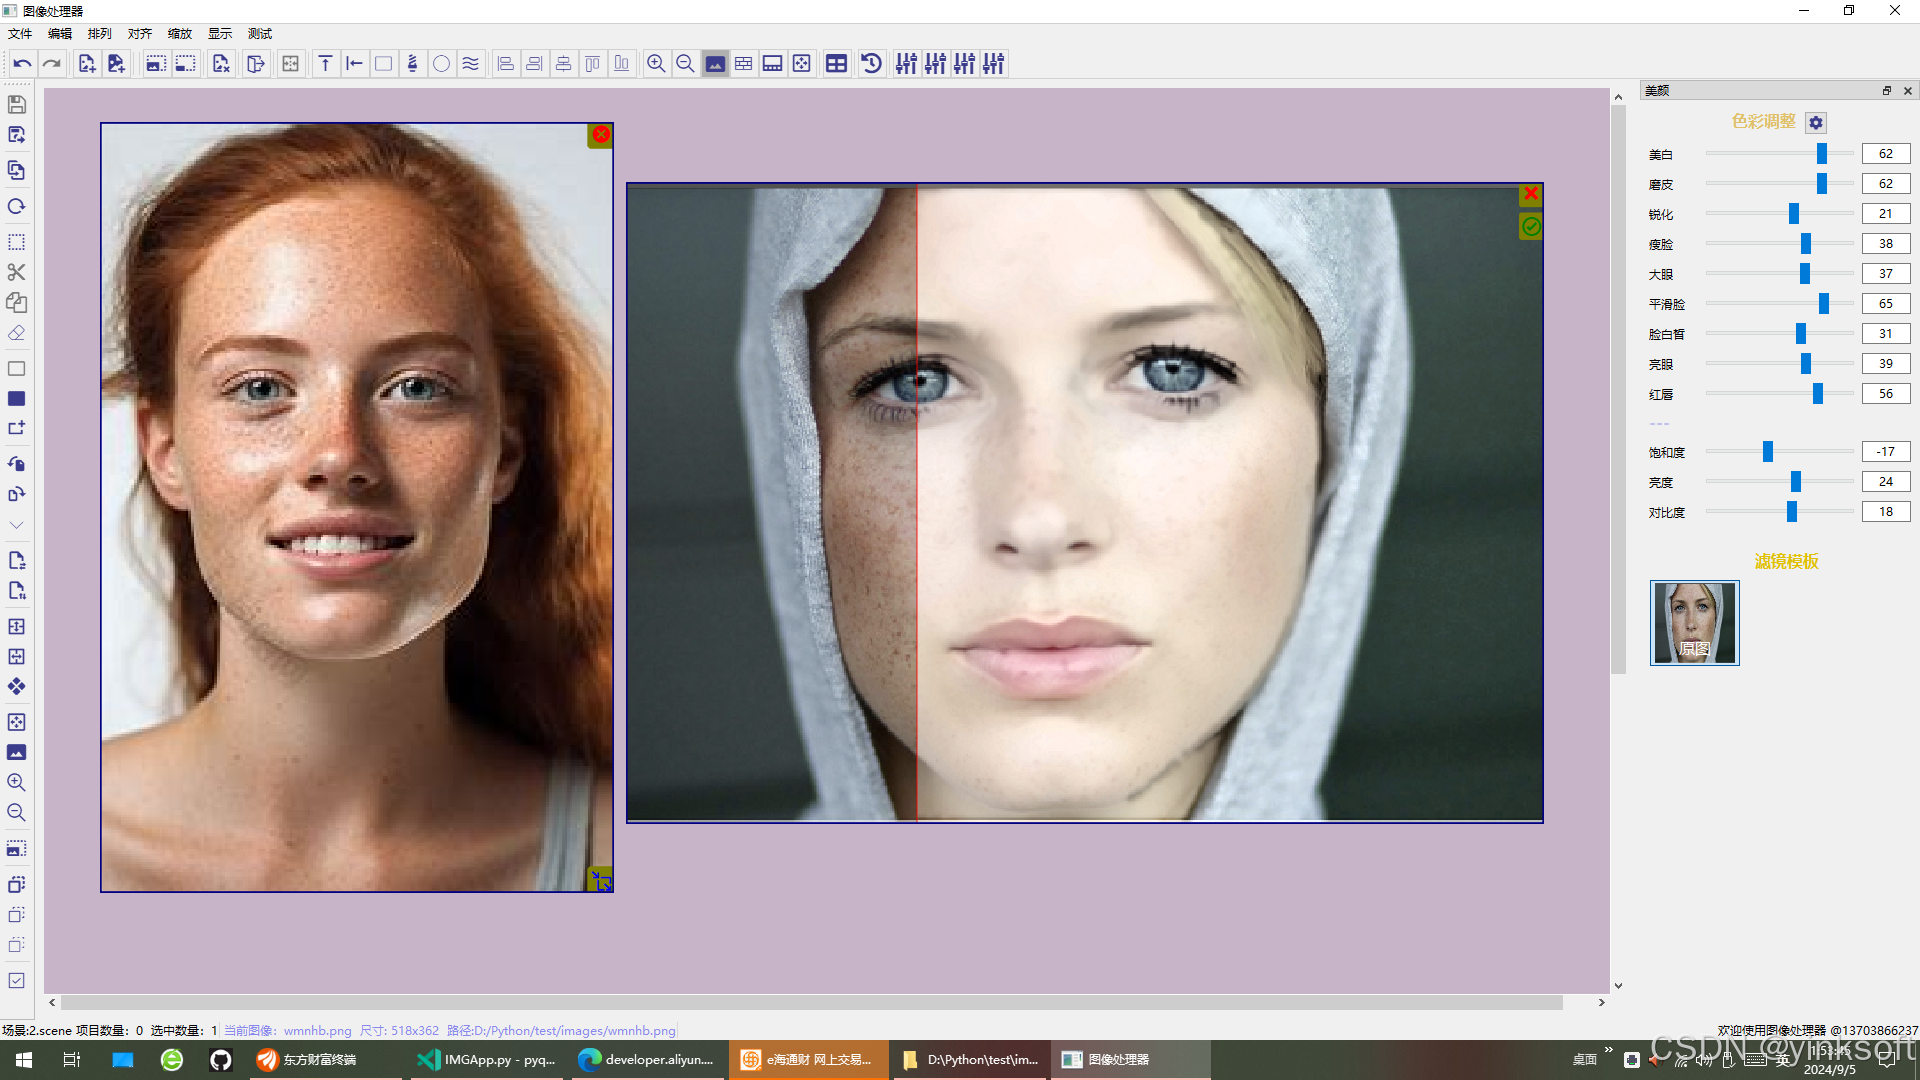
Task: Click the table grid layout toolbar icon
Action: (836, 64)
